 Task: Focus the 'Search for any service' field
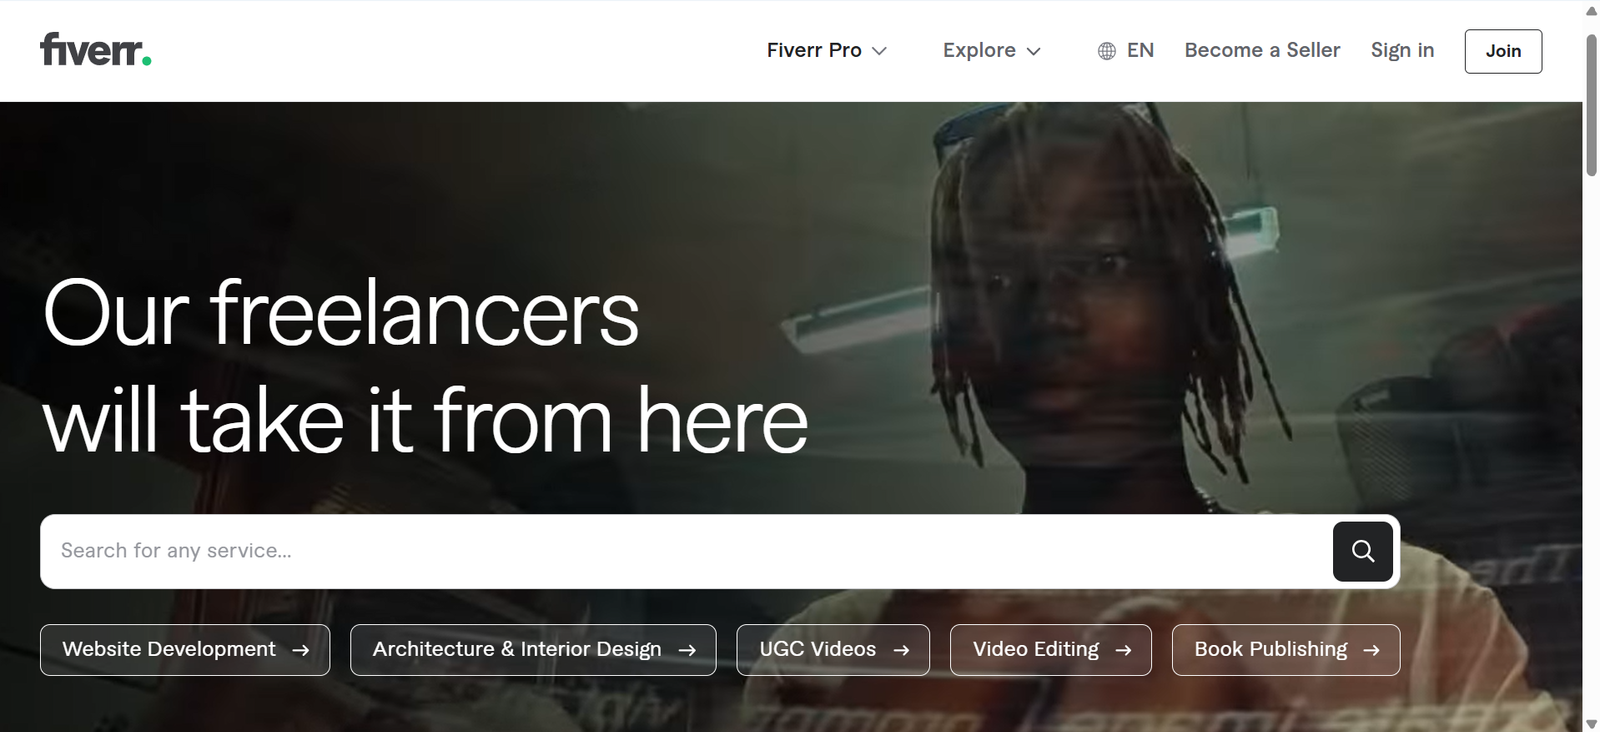click(686, 551)
